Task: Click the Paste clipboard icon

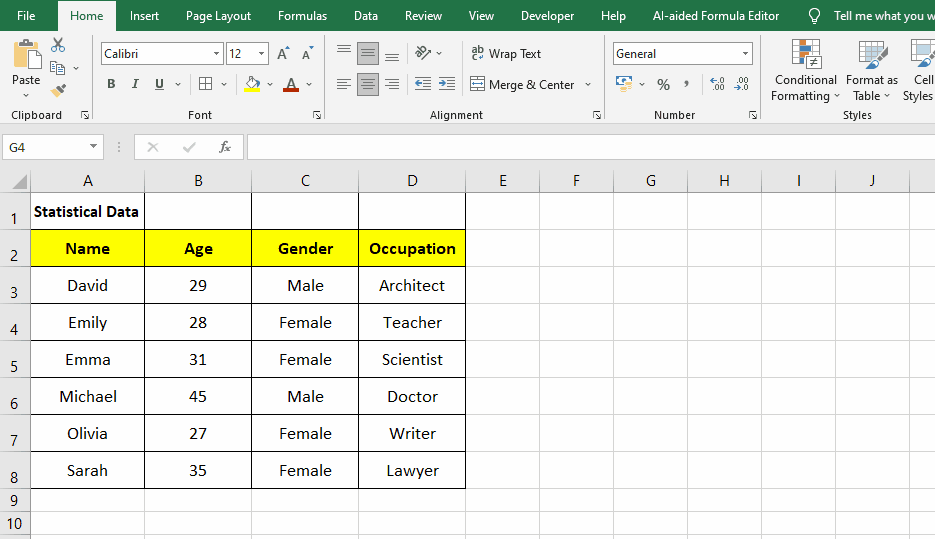Action: (26, 55)
